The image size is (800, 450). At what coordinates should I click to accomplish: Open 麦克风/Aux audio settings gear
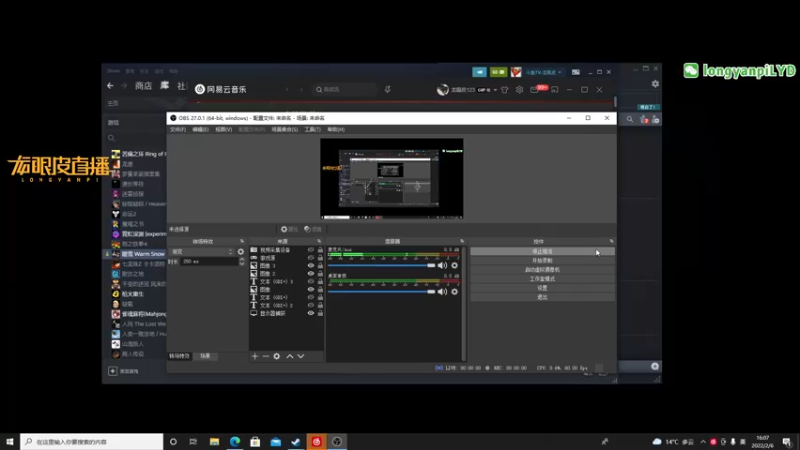click(x=455, y=265)
